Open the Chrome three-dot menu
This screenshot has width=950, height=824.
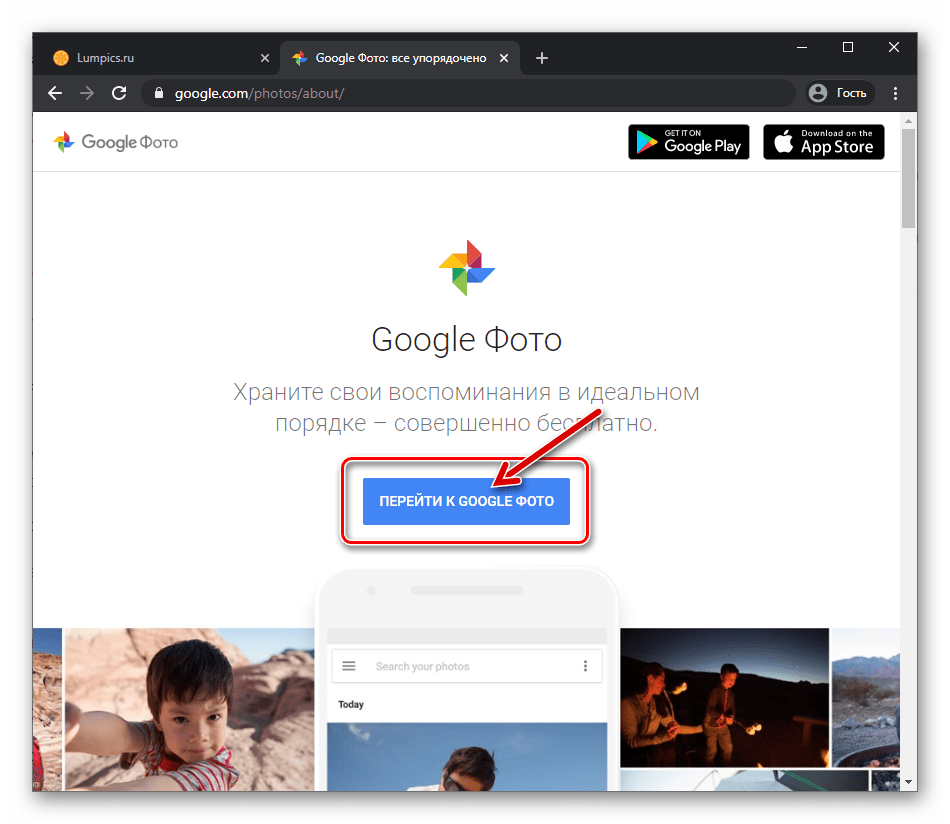click(x=895, y=93)
